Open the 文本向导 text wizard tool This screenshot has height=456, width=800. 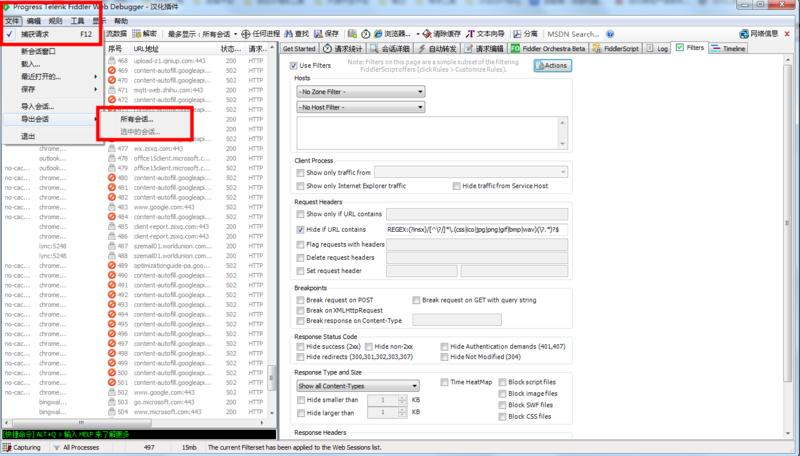tap(485, 34)
